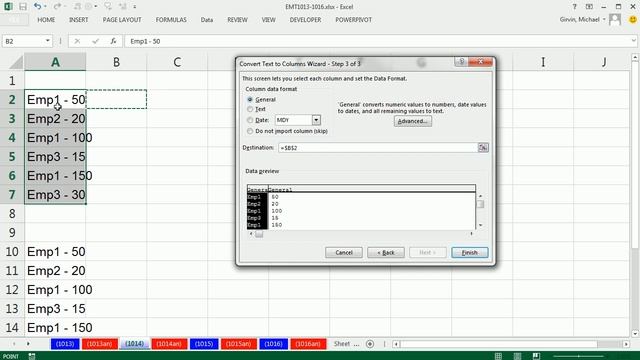
Task: Switch to the POWERPIVOT tab
Action: 353,20
